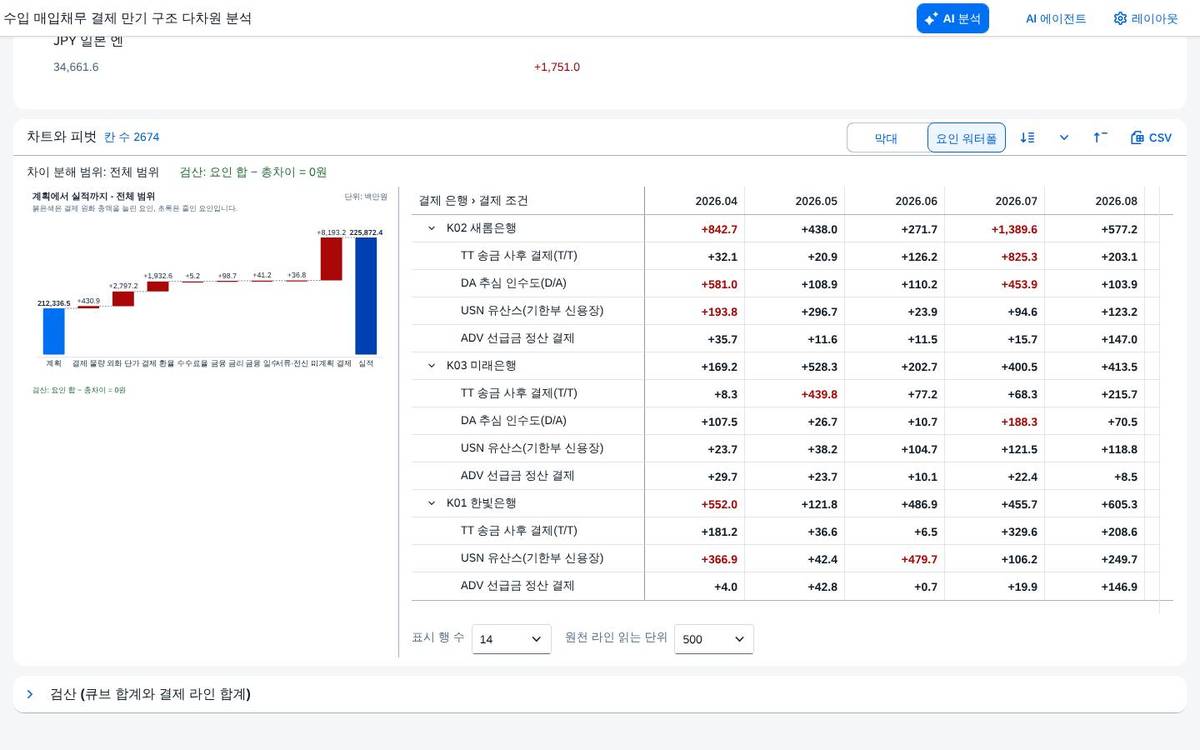The height and width of the screenshot is (750, 1200).
Task: Open the AI 에이전트 link
Action: (x=1055, y=18)
